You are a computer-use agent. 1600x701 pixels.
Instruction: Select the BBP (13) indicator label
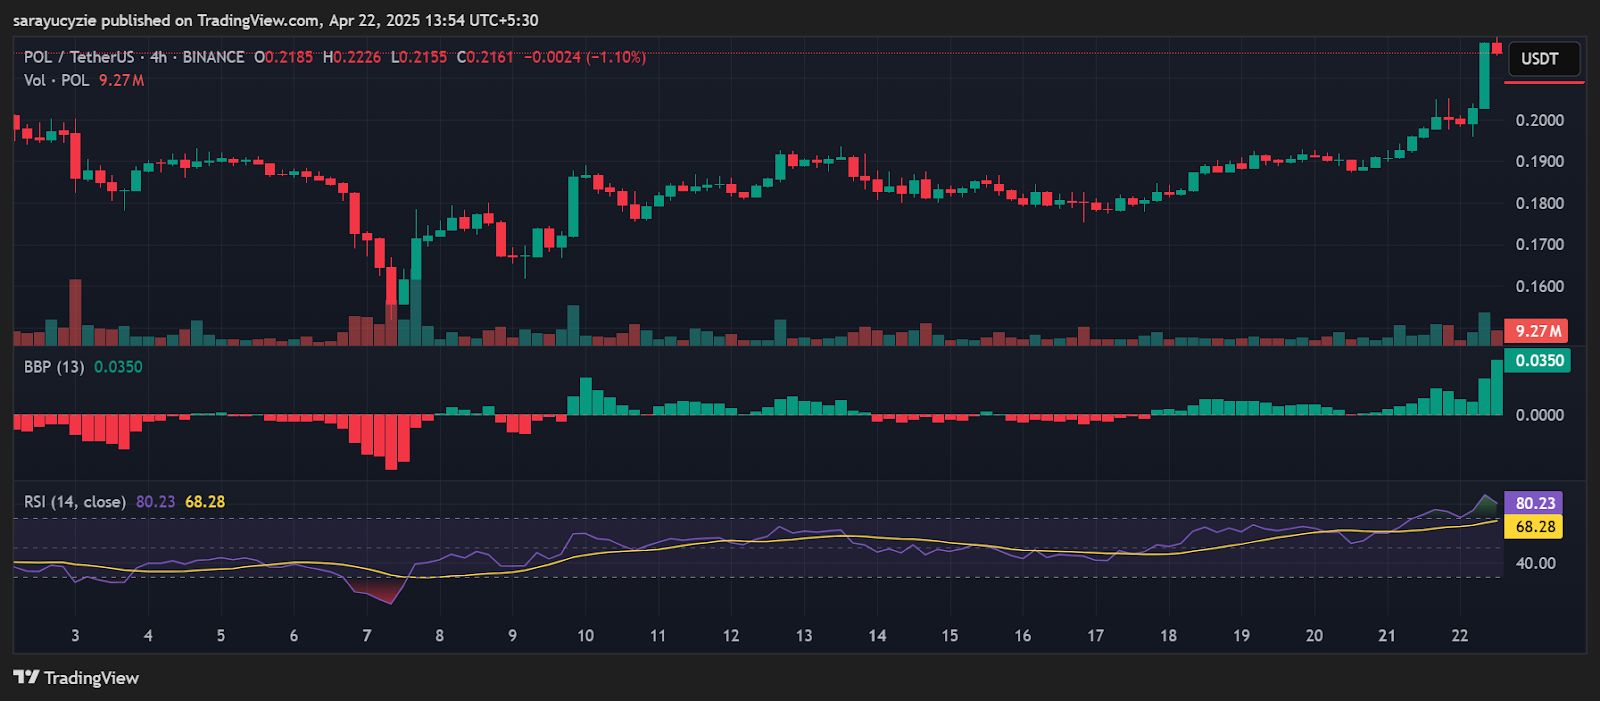tap(54, 367)
